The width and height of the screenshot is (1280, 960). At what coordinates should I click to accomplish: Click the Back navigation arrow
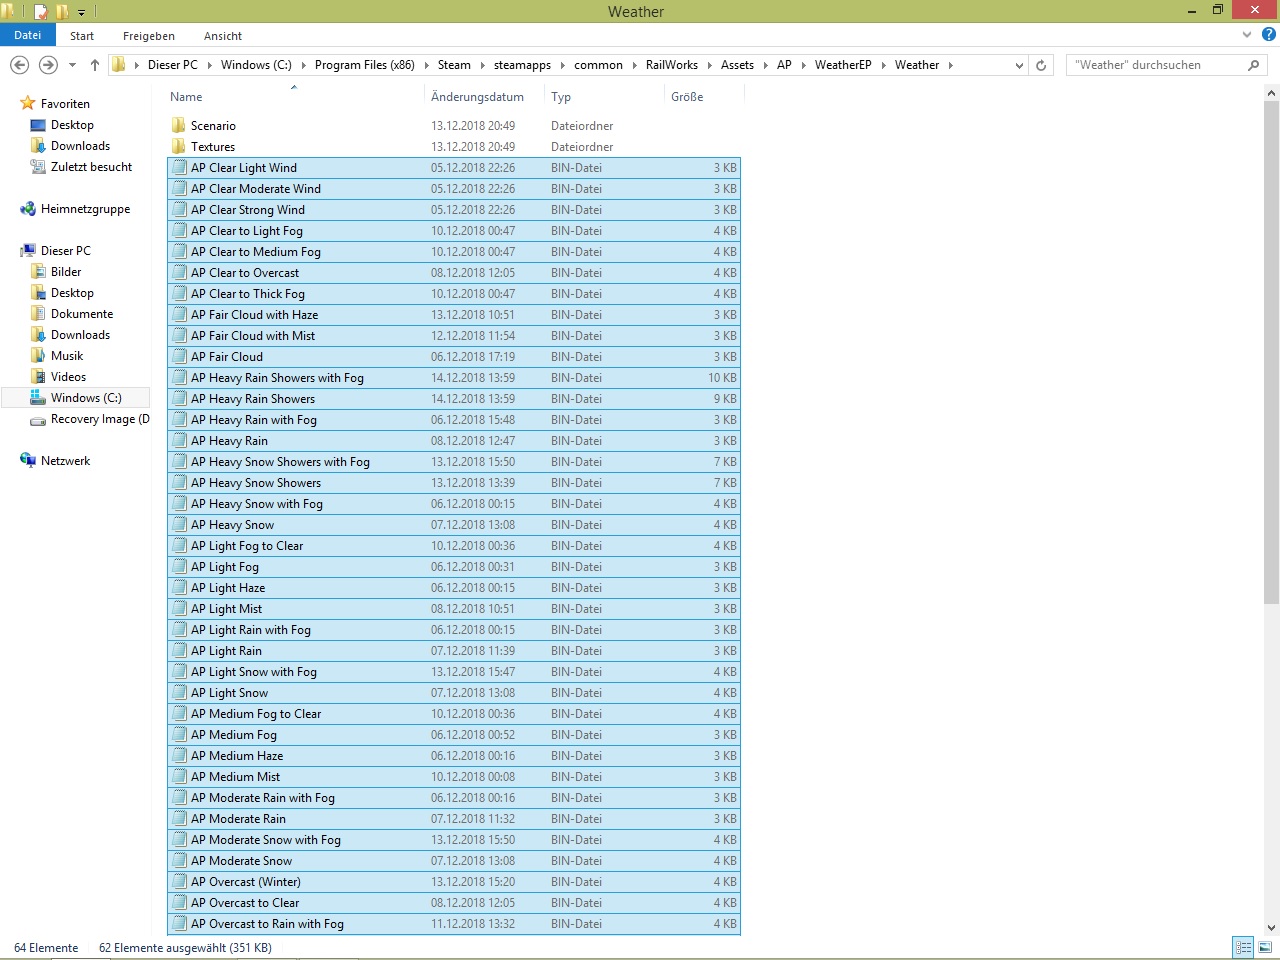tap(19, 65)
